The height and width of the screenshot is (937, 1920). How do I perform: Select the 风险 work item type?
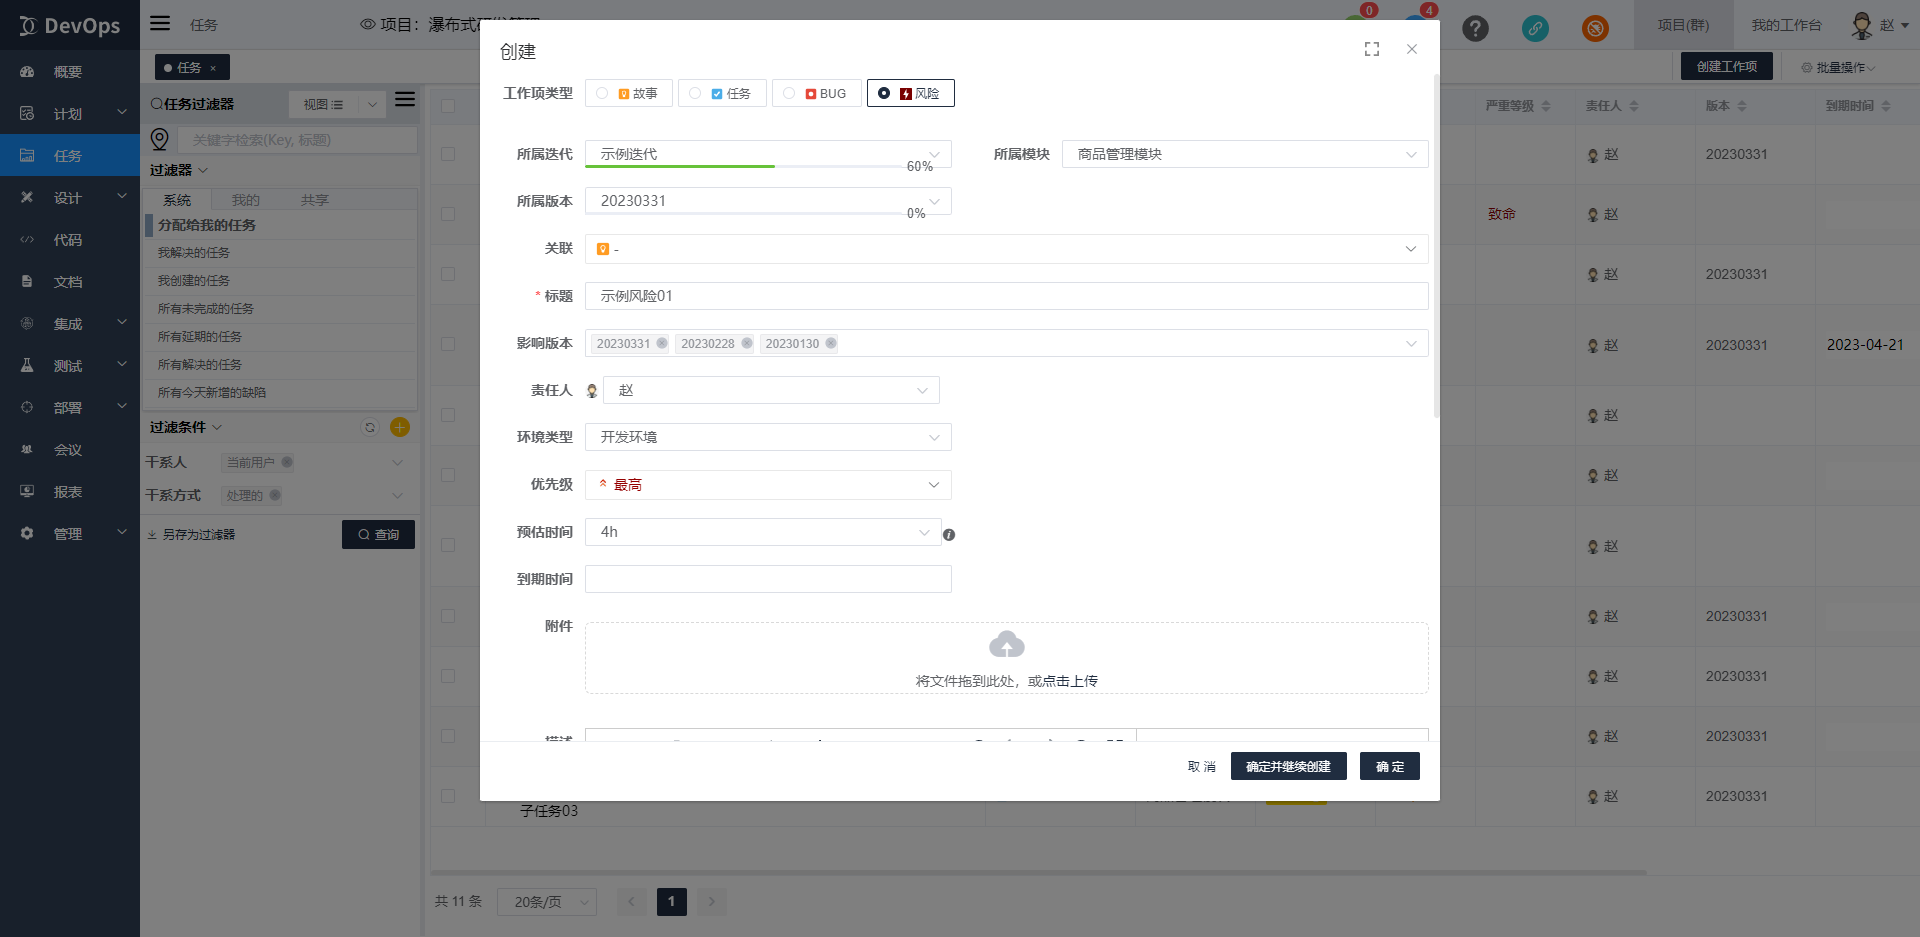coord(911,93)
